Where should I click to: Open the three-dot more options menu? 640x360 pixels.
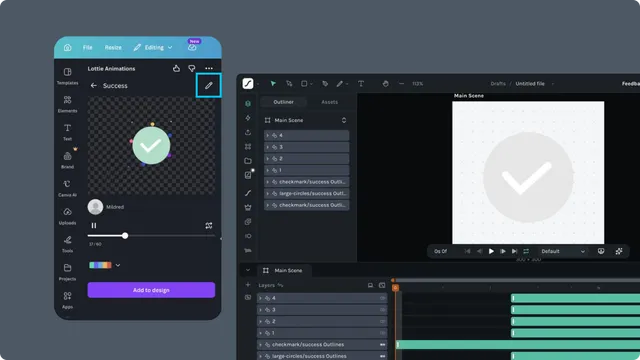209,68
